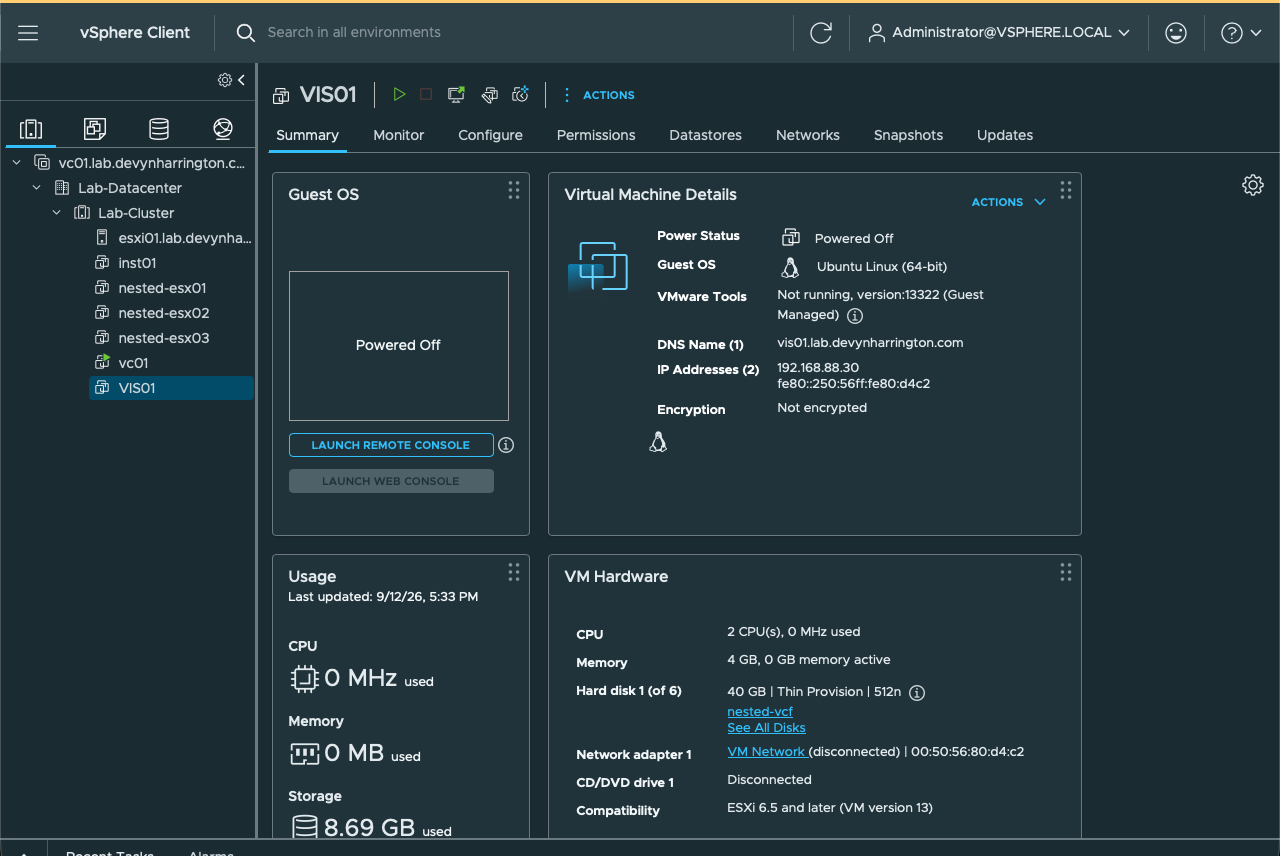Power on VIS01 with green play icon
Image resolution: width=1280 pixels, height=856 pixels.
[399, 94]
